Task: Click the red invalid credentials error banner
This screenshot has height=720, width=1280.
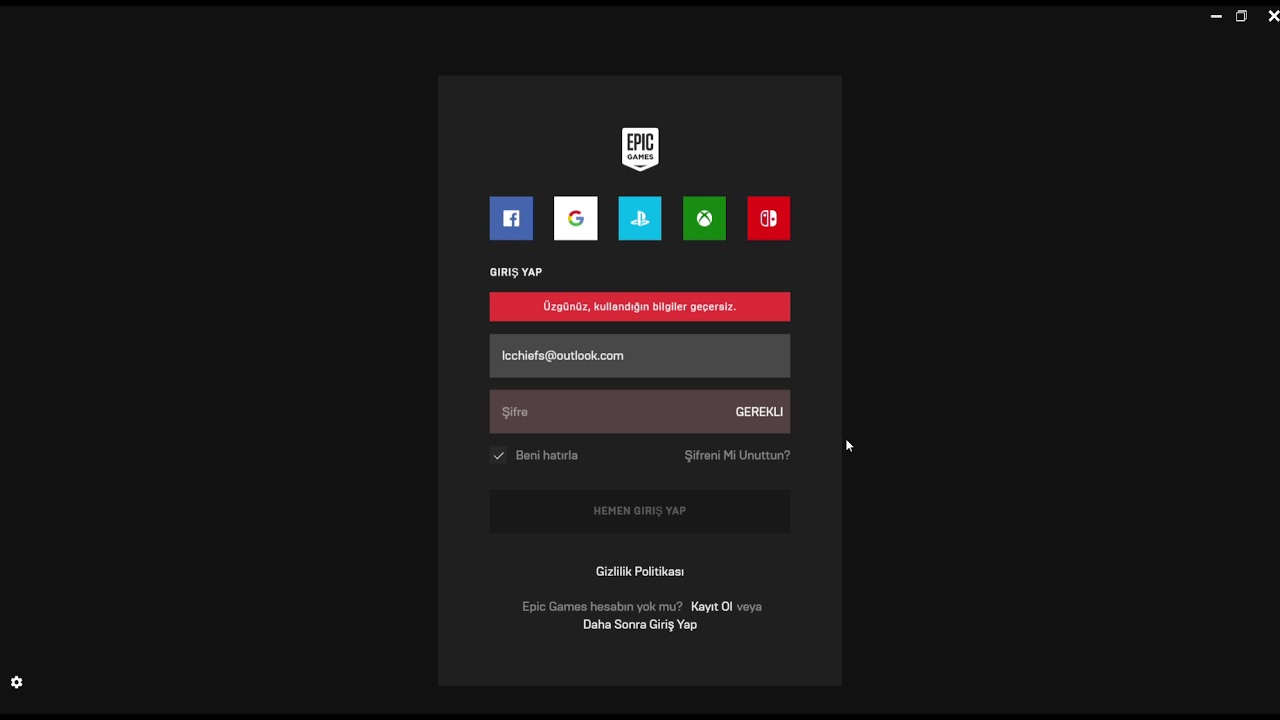Action: 640,307
